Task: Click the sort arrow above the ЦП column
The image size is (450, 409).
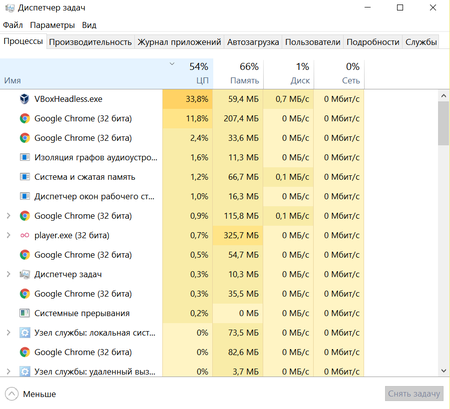Action: pyautogui.click(x=172, y=64)
